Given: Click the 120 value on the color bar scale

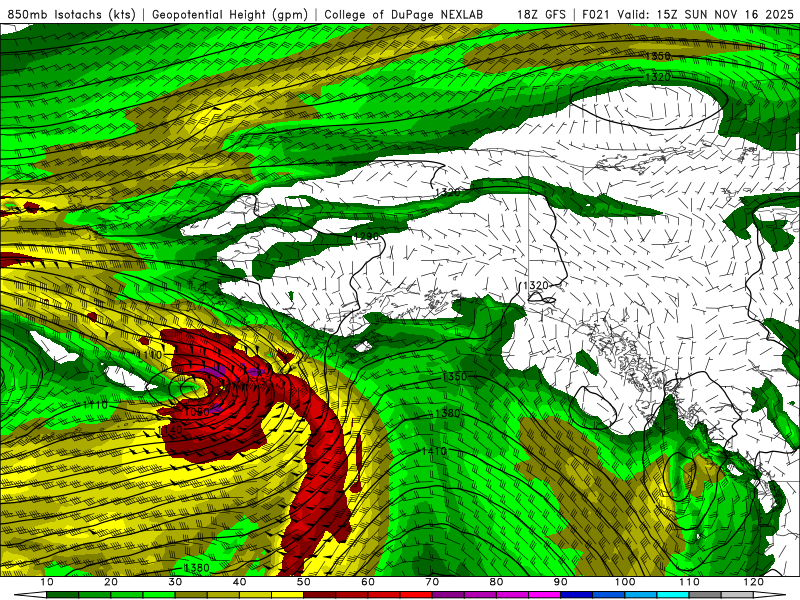Looking at the screenshot, I should [x=754, y=582].
